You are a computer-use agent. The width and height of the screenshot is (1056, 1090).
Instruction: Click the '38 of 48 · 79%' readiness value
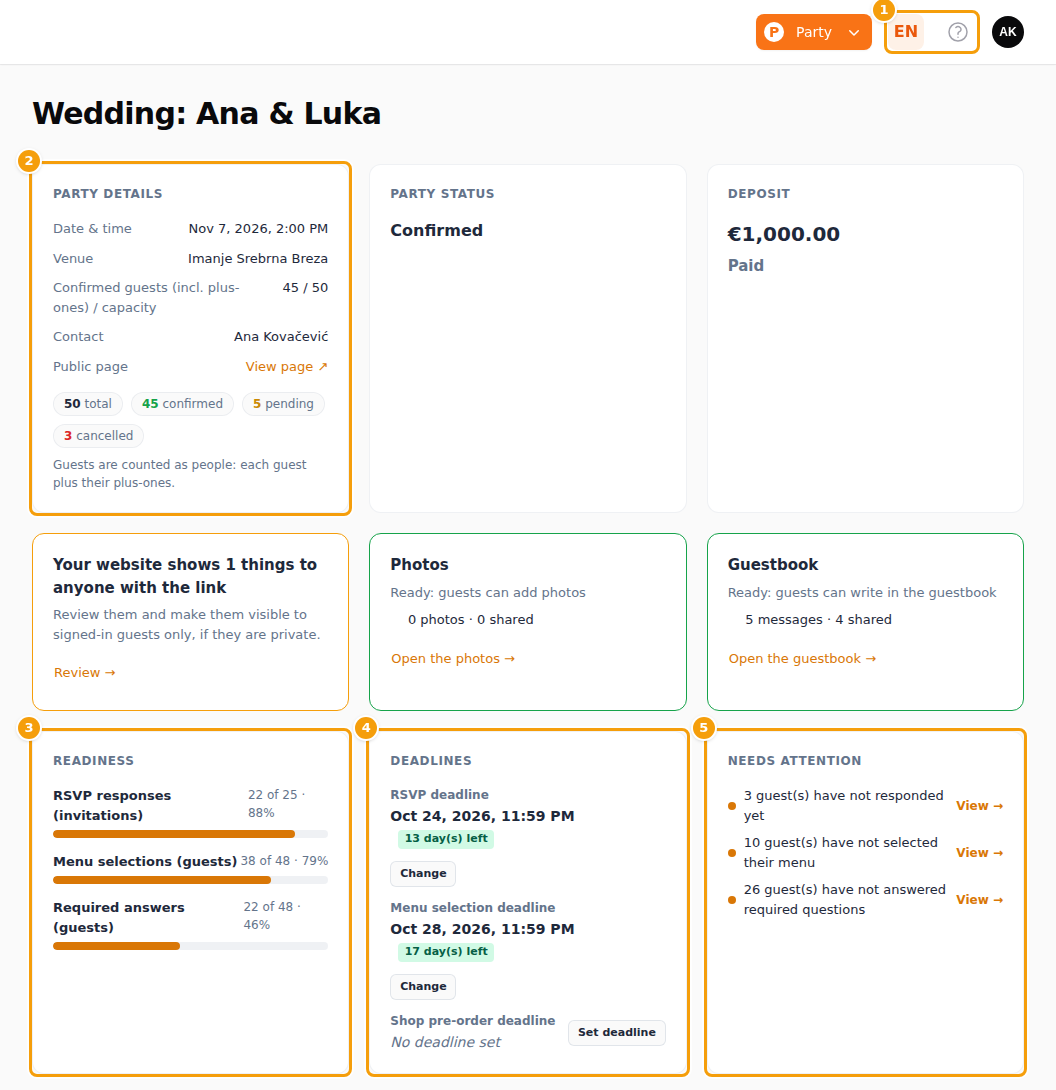pyautogui.click(x=284, y=861)
